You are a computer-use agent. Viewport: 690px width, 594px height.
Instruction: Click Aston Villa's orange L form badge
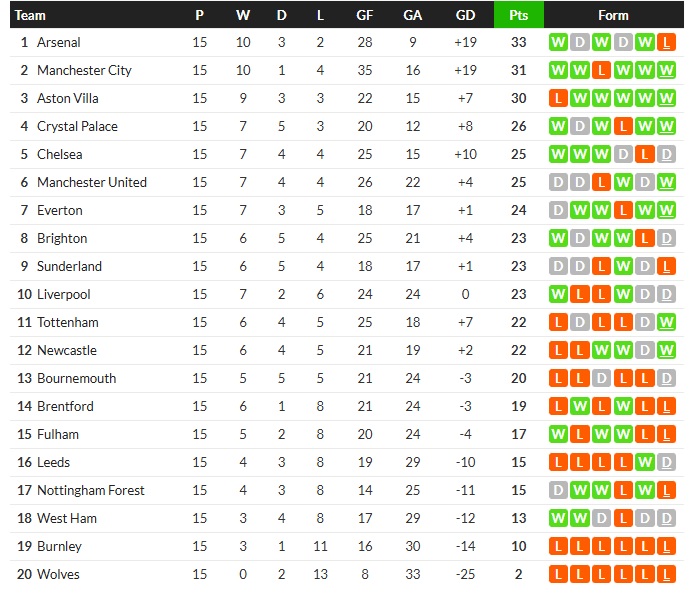click(558, 99)
